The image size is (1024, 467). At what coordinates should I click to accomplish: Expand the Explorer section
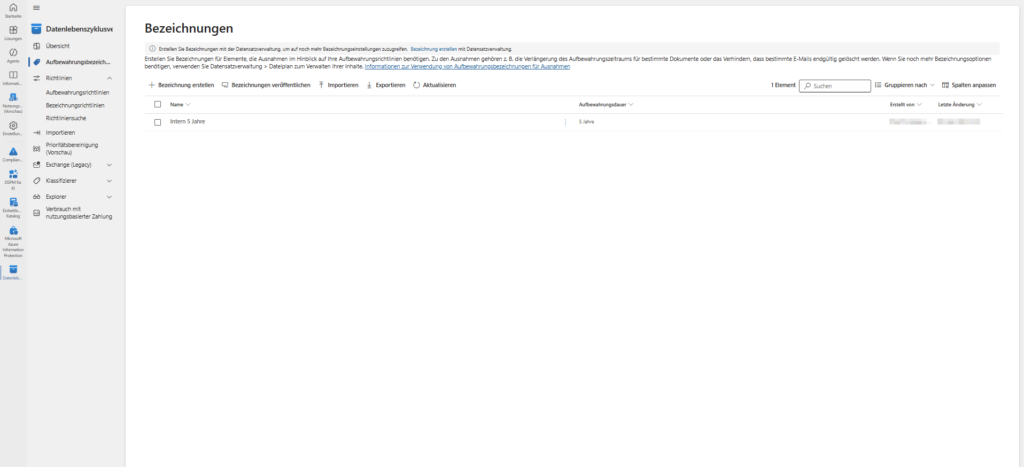(109, 197)
